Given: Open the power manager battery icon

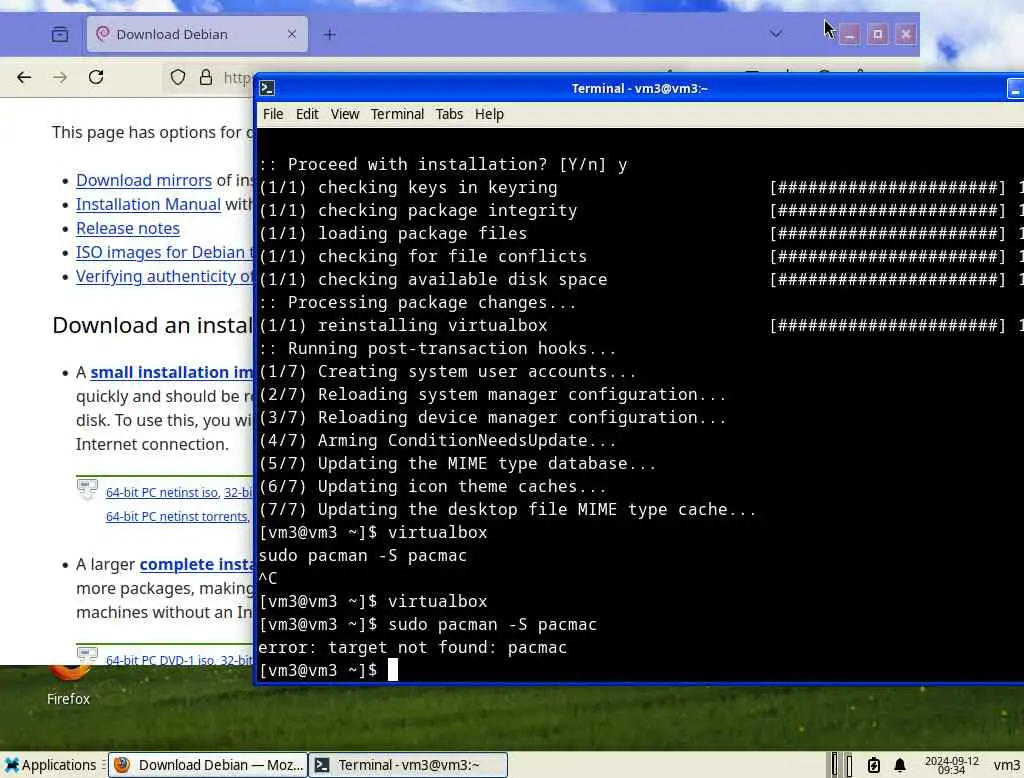Looking at the screenshot, I should click(874, 765).
